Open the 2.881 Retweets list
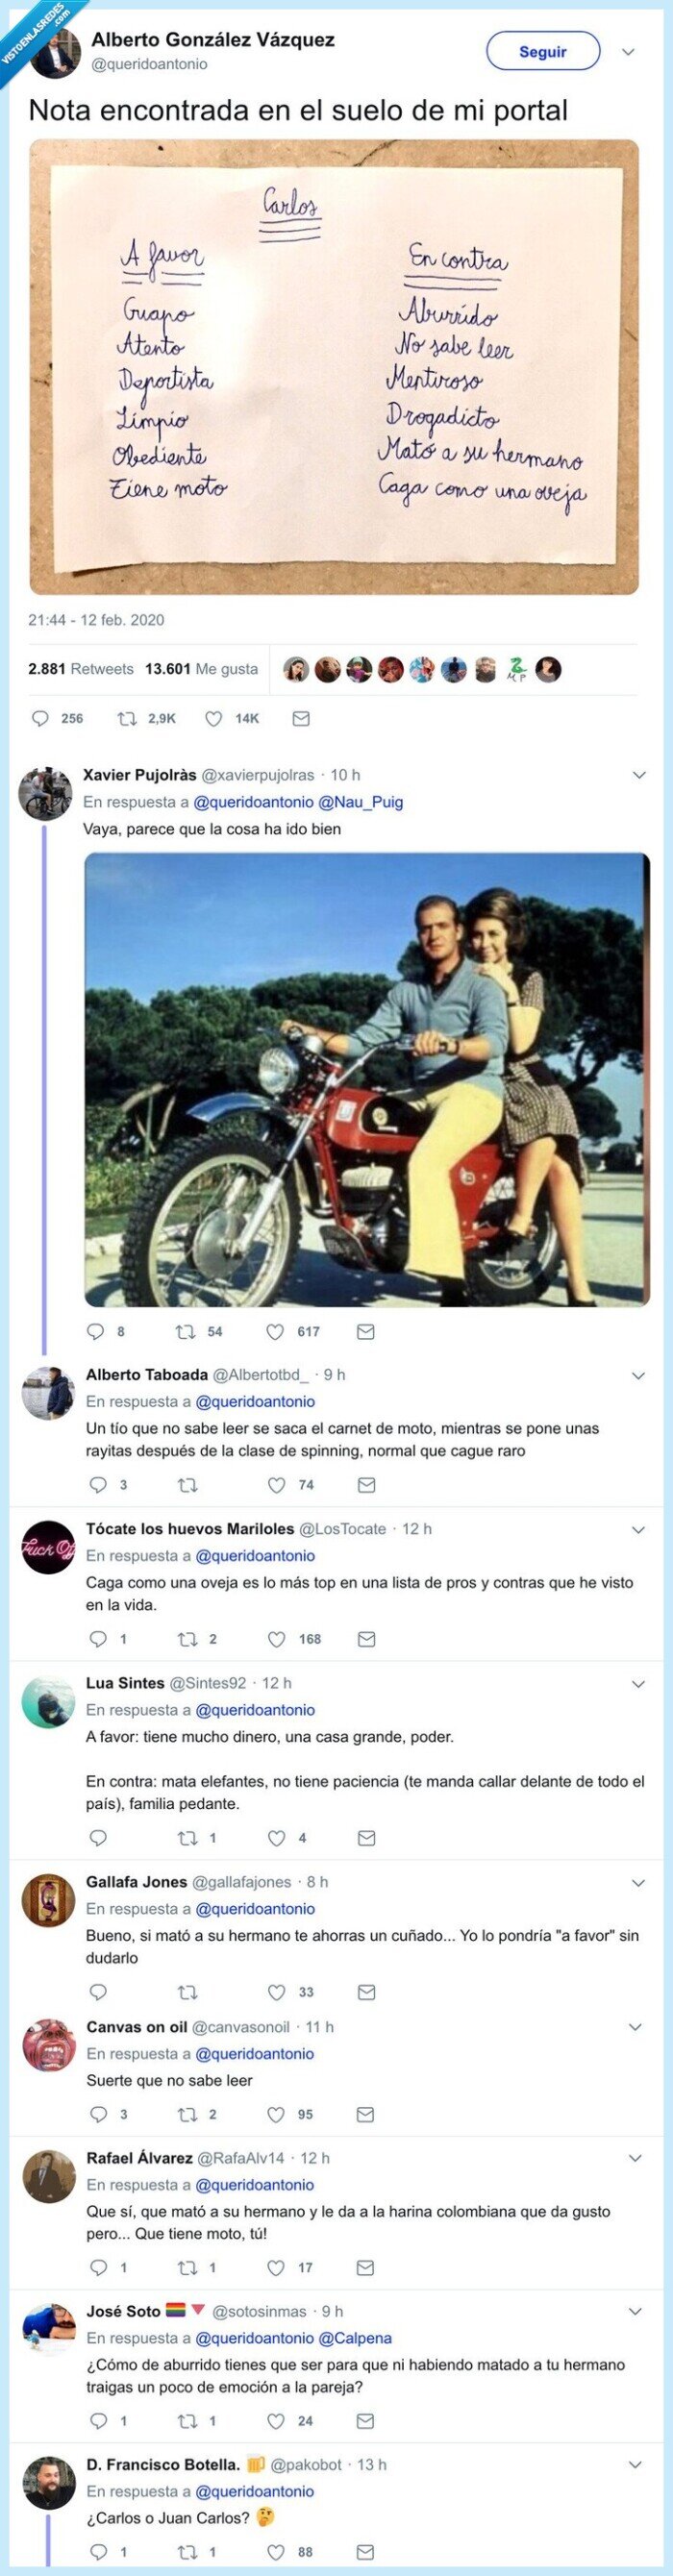Image resolution: width=673 pixels, height=2576 pixels. [81, 669]
